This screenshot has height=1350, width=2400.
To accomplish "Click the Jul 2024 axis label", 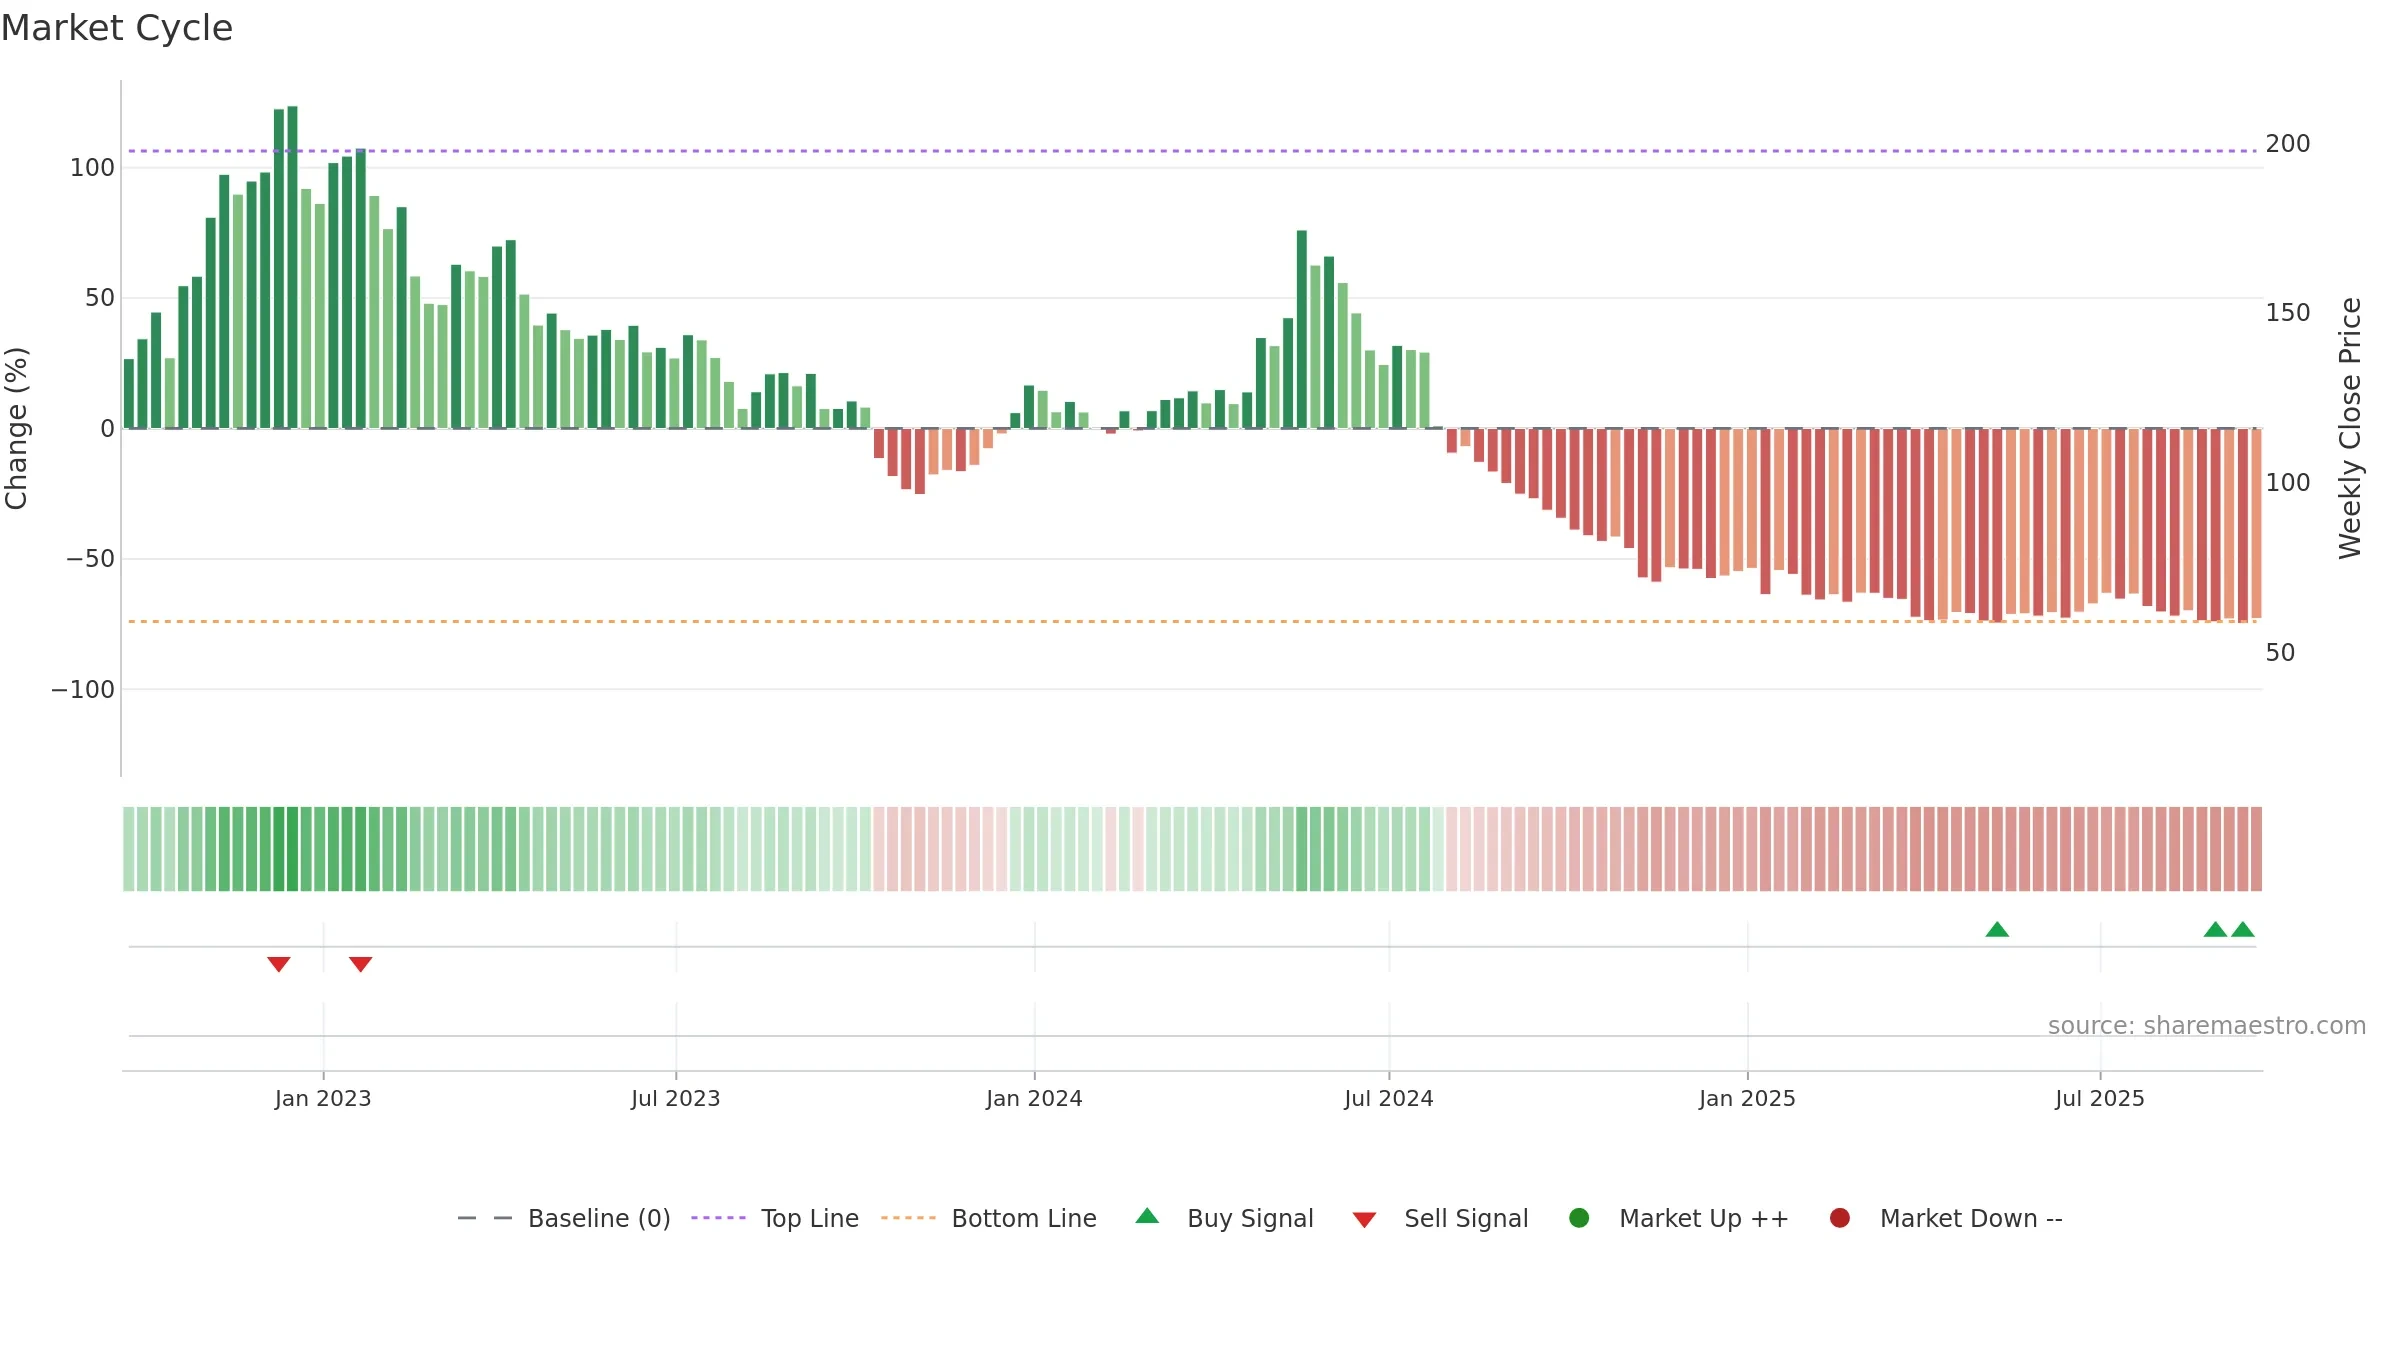I will point(1389,1098).
